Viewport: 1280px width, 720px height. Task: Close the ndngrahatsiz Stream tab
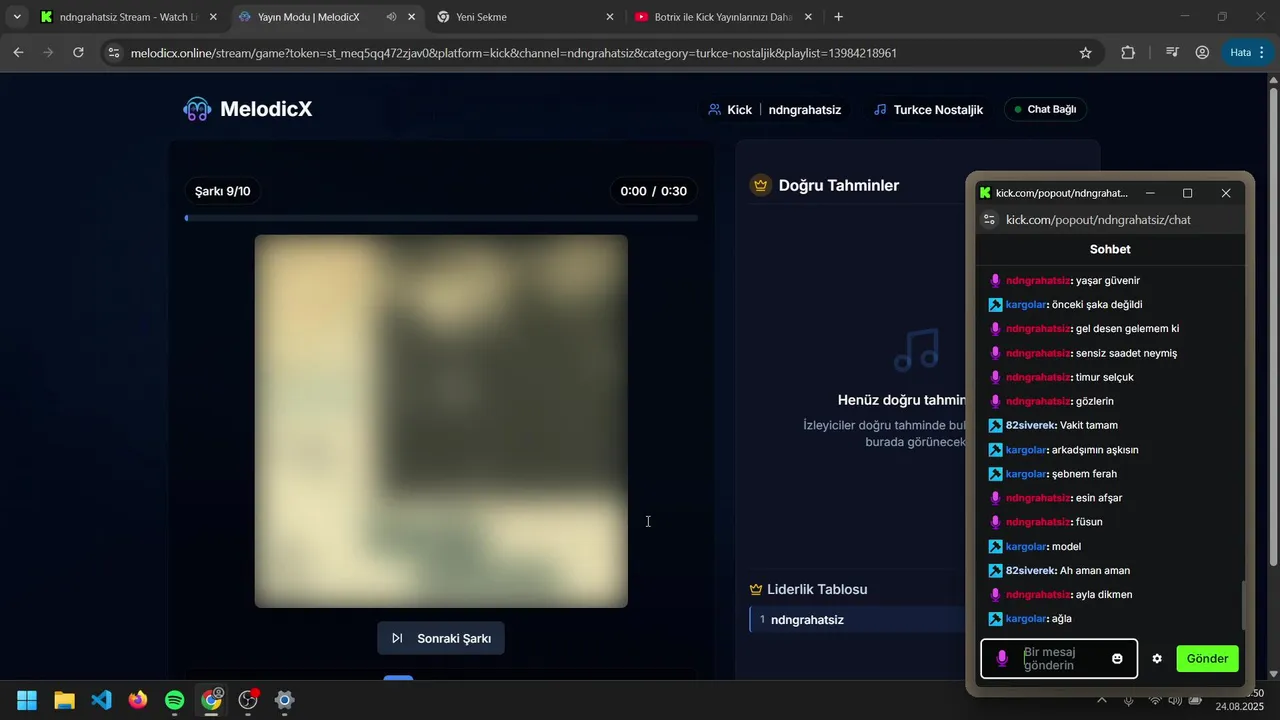click(x=213, y=17)
